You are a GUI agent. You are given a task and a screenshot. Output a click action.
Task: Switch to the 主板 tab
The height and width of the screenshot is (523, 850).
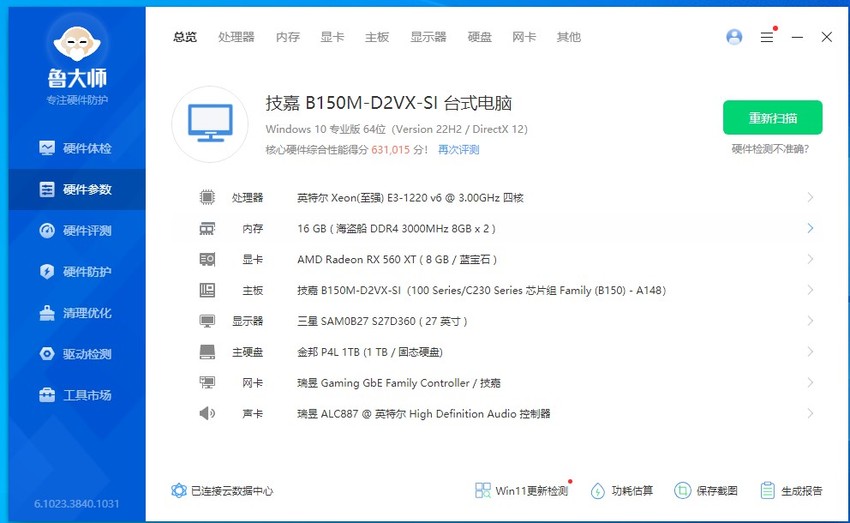click(x=377, y=37)
